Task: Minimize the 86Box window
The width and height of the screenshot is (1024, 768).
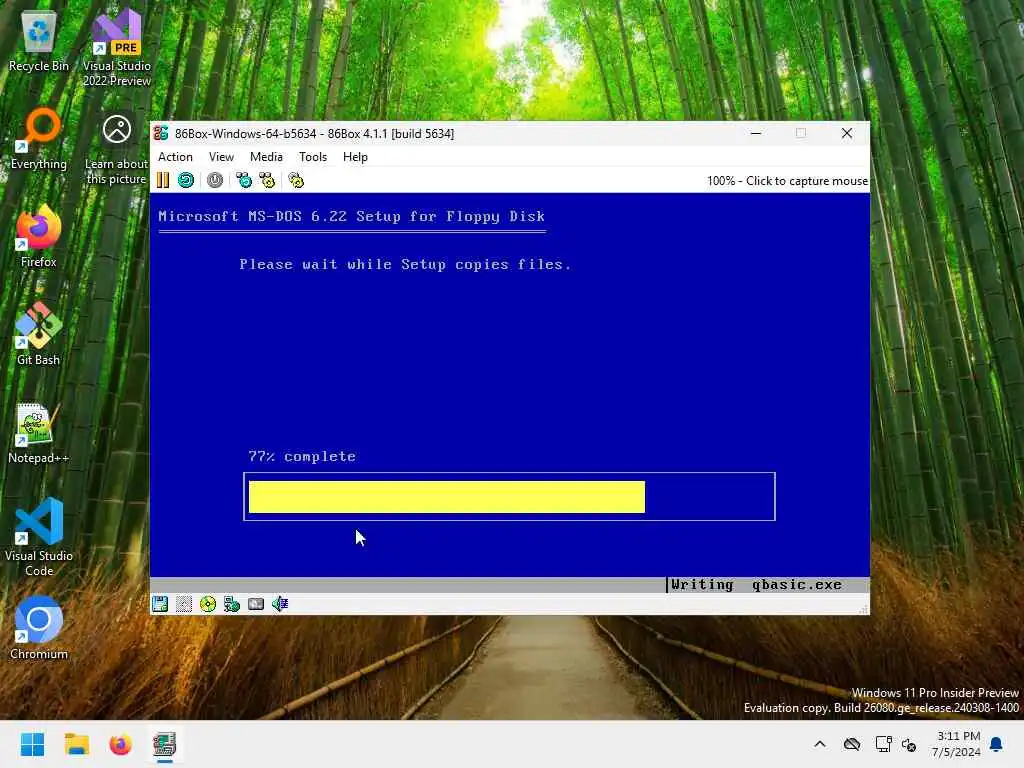Action: [x=756, y=133]
